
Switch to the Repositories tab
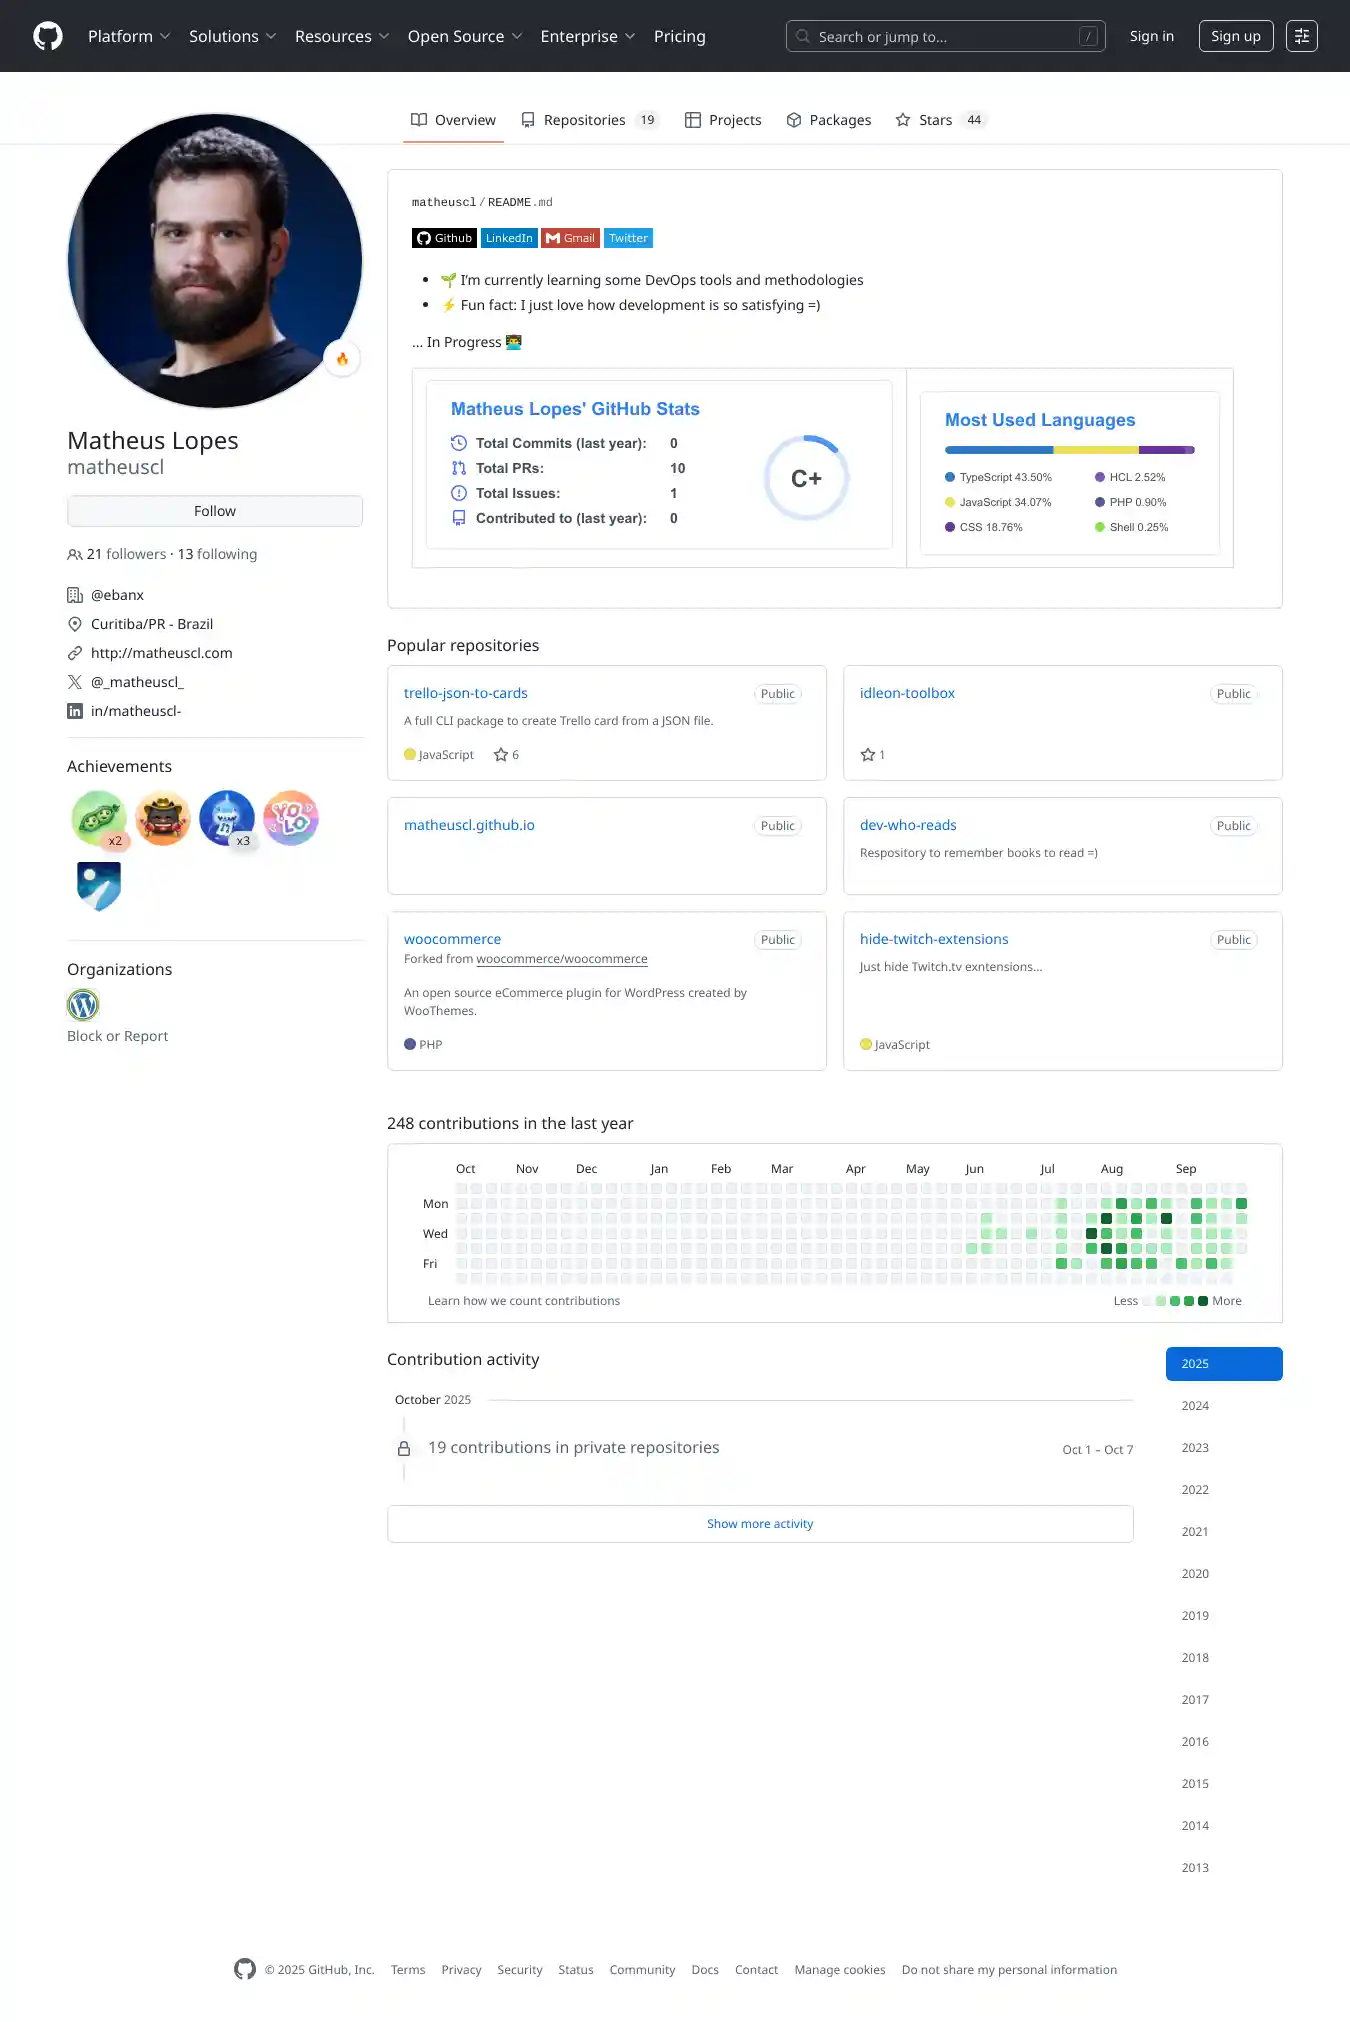[589, 120]
